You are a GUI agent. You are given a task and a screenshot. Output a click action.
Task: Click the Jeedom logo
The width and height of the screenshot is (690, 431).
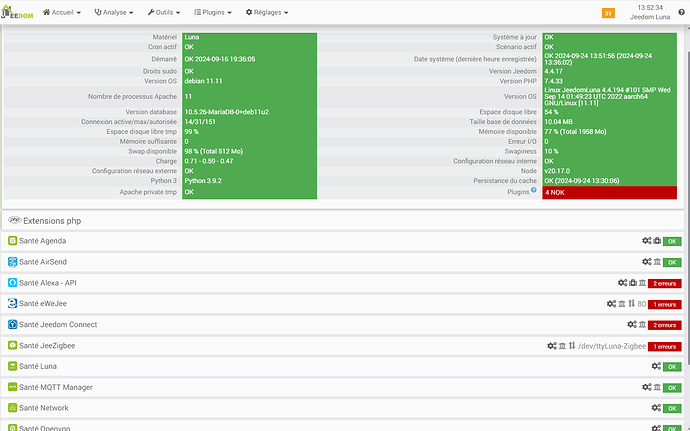(x=17, y=12)
